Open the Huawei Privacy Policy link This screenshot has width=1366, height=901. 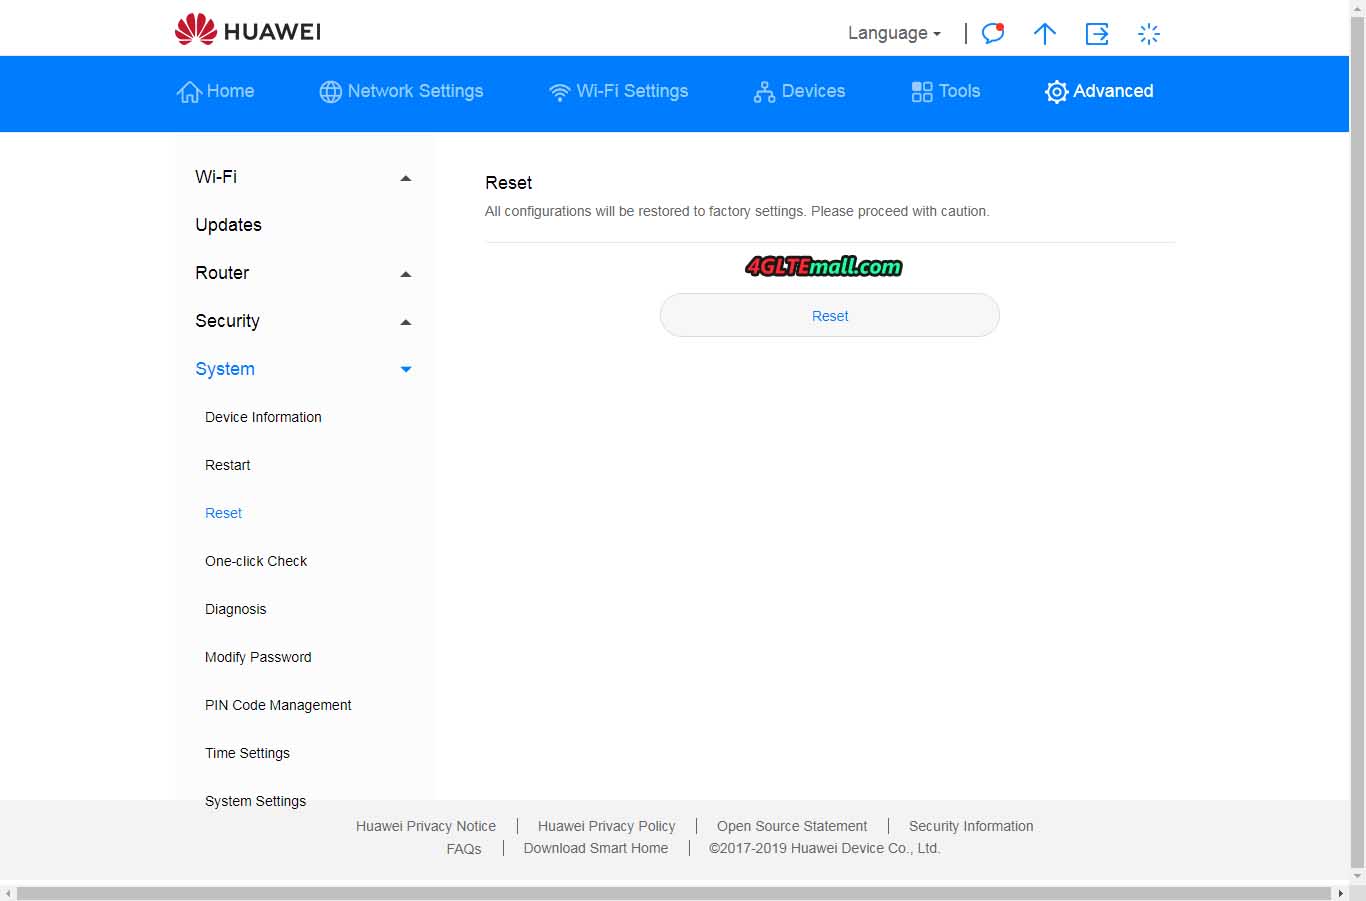(x=606, y=826)
